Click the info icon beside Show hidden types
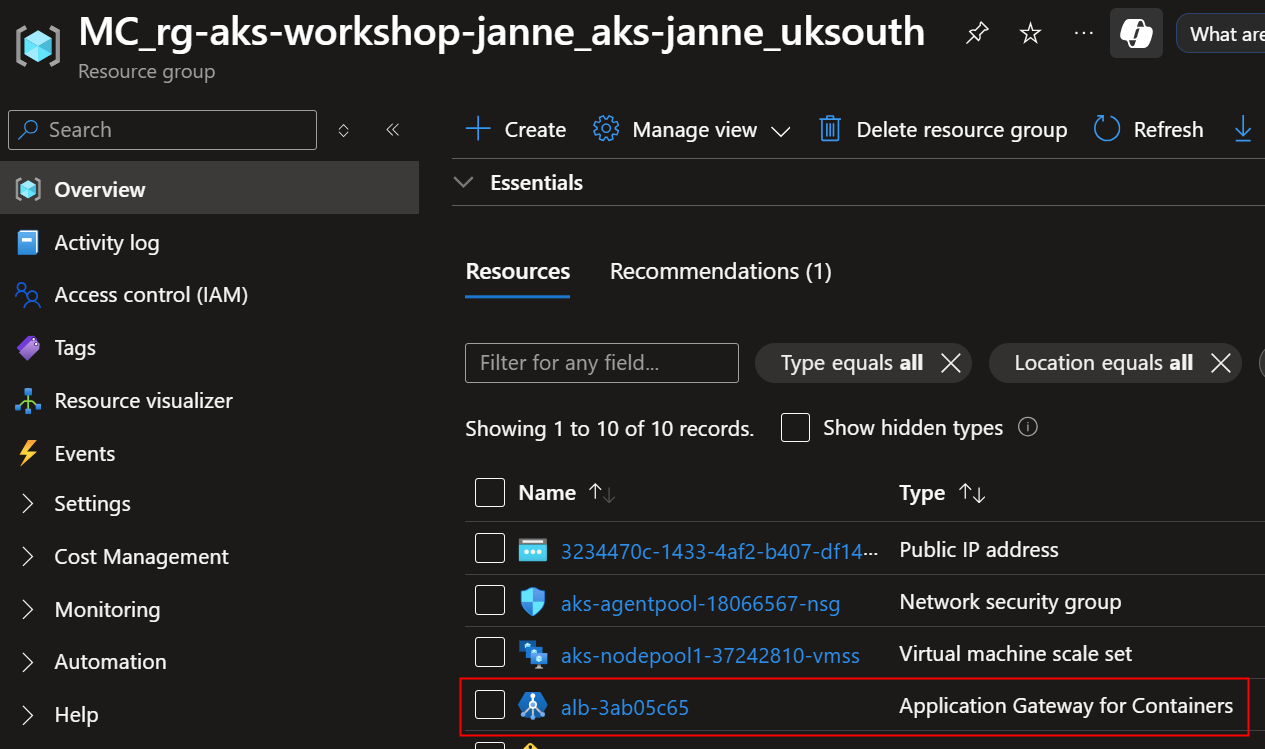Screen dimensions: 1265x749 pos(1027,427)
